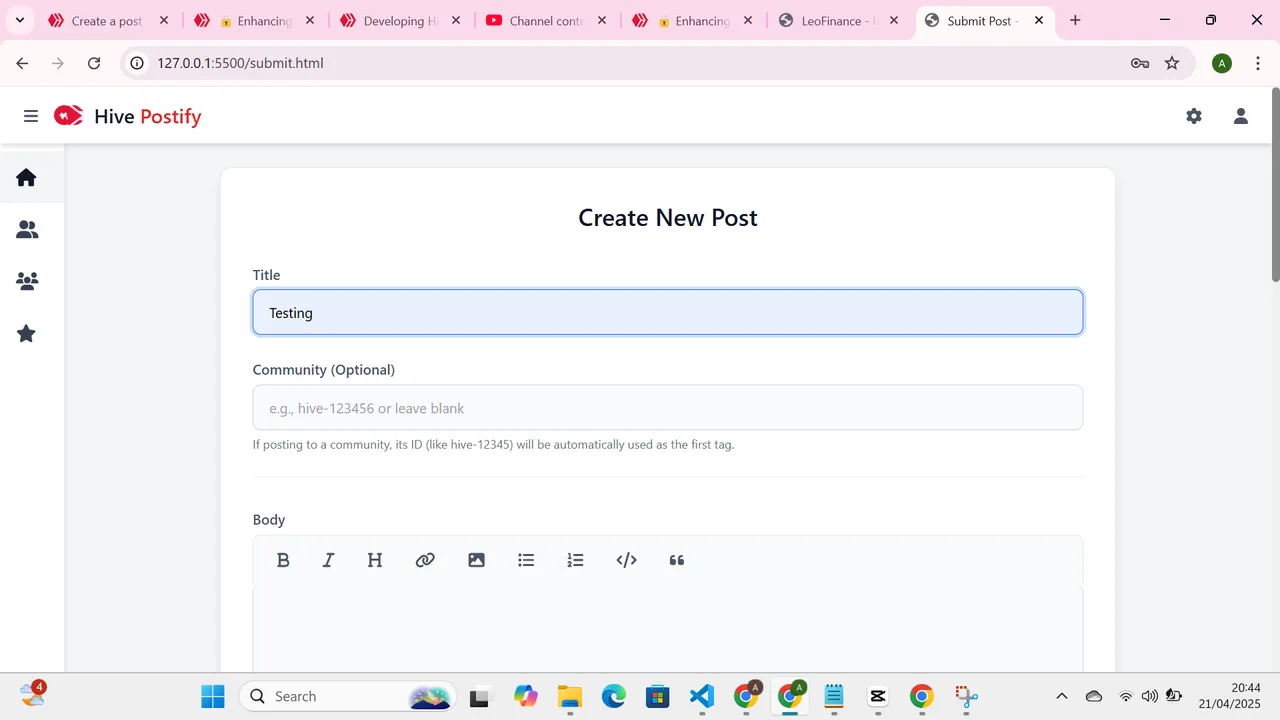Open settings gear in the page header
This screenshot has height=720, width=1280.
(x=1194, y=116)
